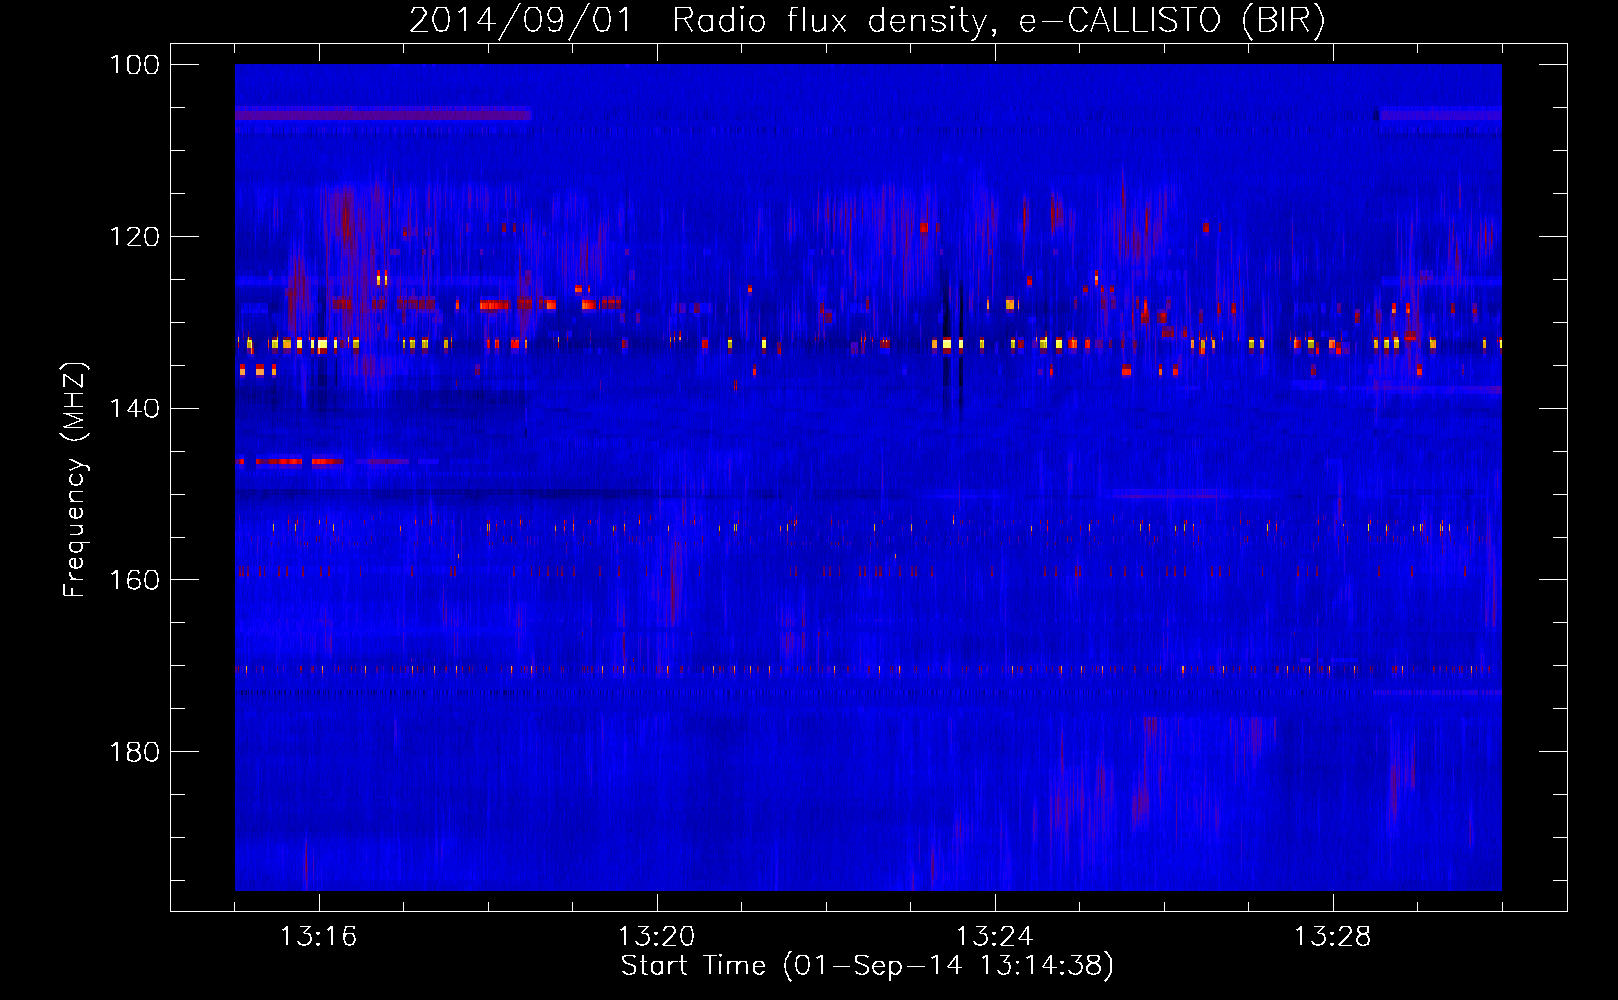The height and width of the screenshot is (1000, 1618).
Task: Click the time tick label 13:16
Action: pyautogui.click(x=318, y=936)
